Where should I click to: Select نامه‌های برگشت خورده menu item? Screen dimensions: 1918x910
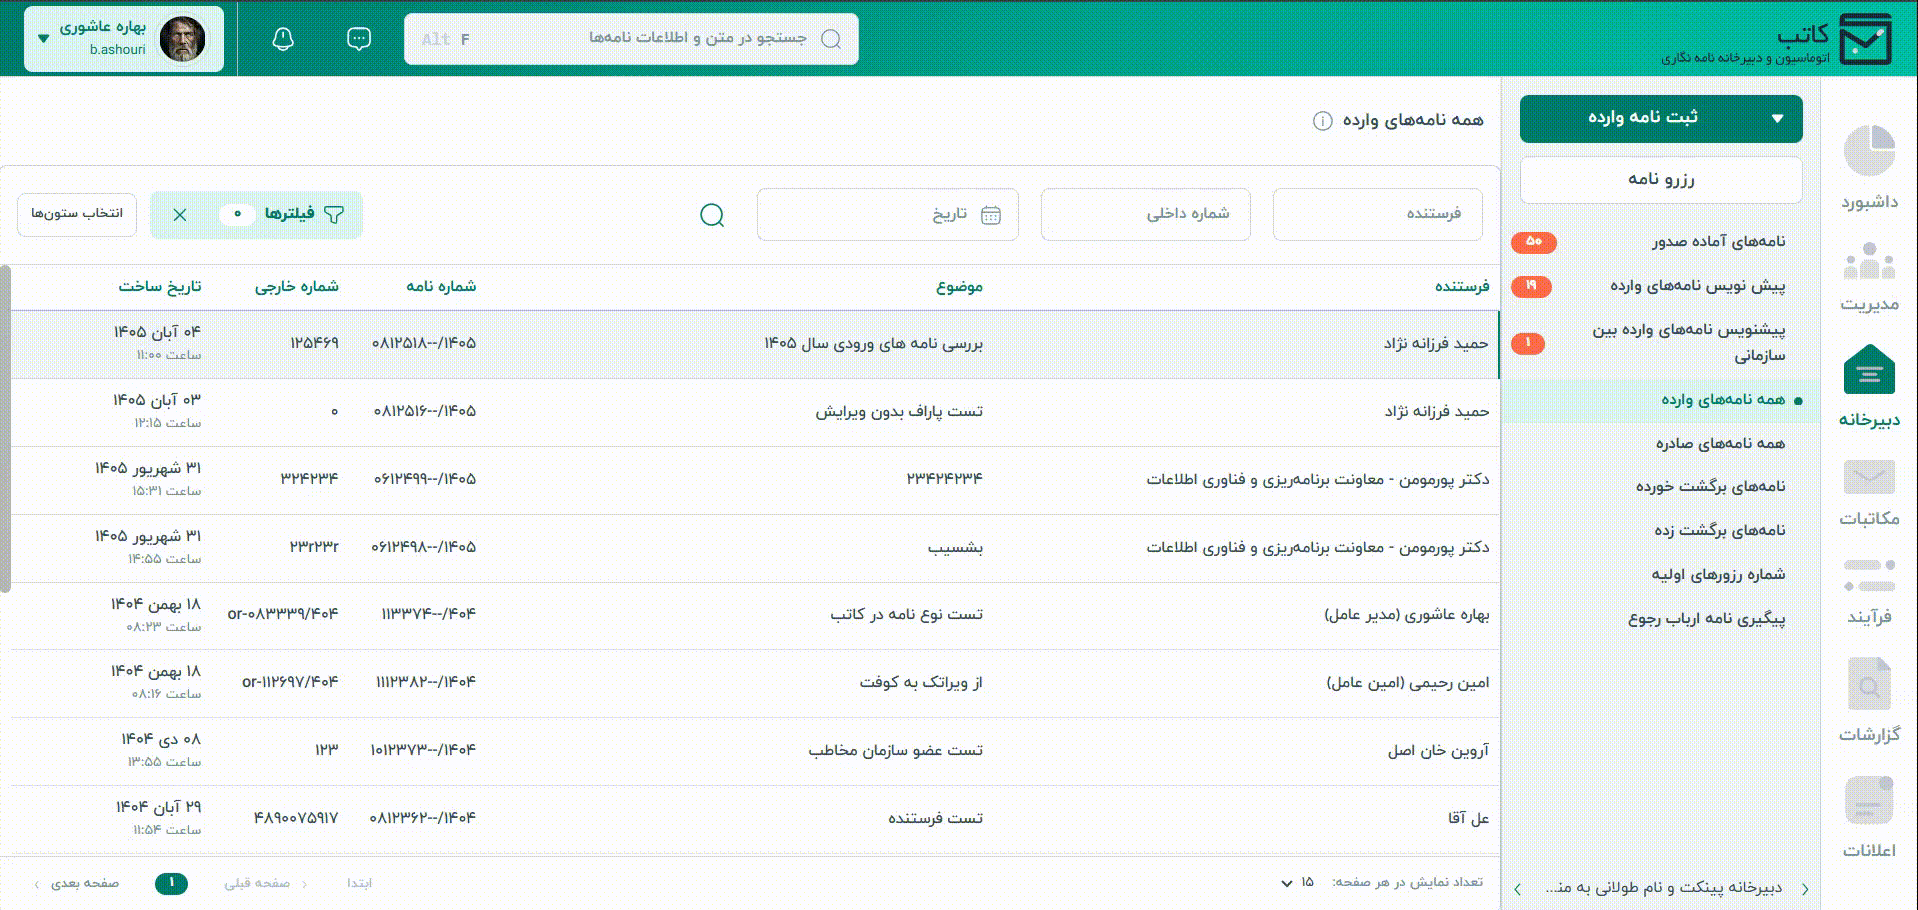click(1710, 487)
